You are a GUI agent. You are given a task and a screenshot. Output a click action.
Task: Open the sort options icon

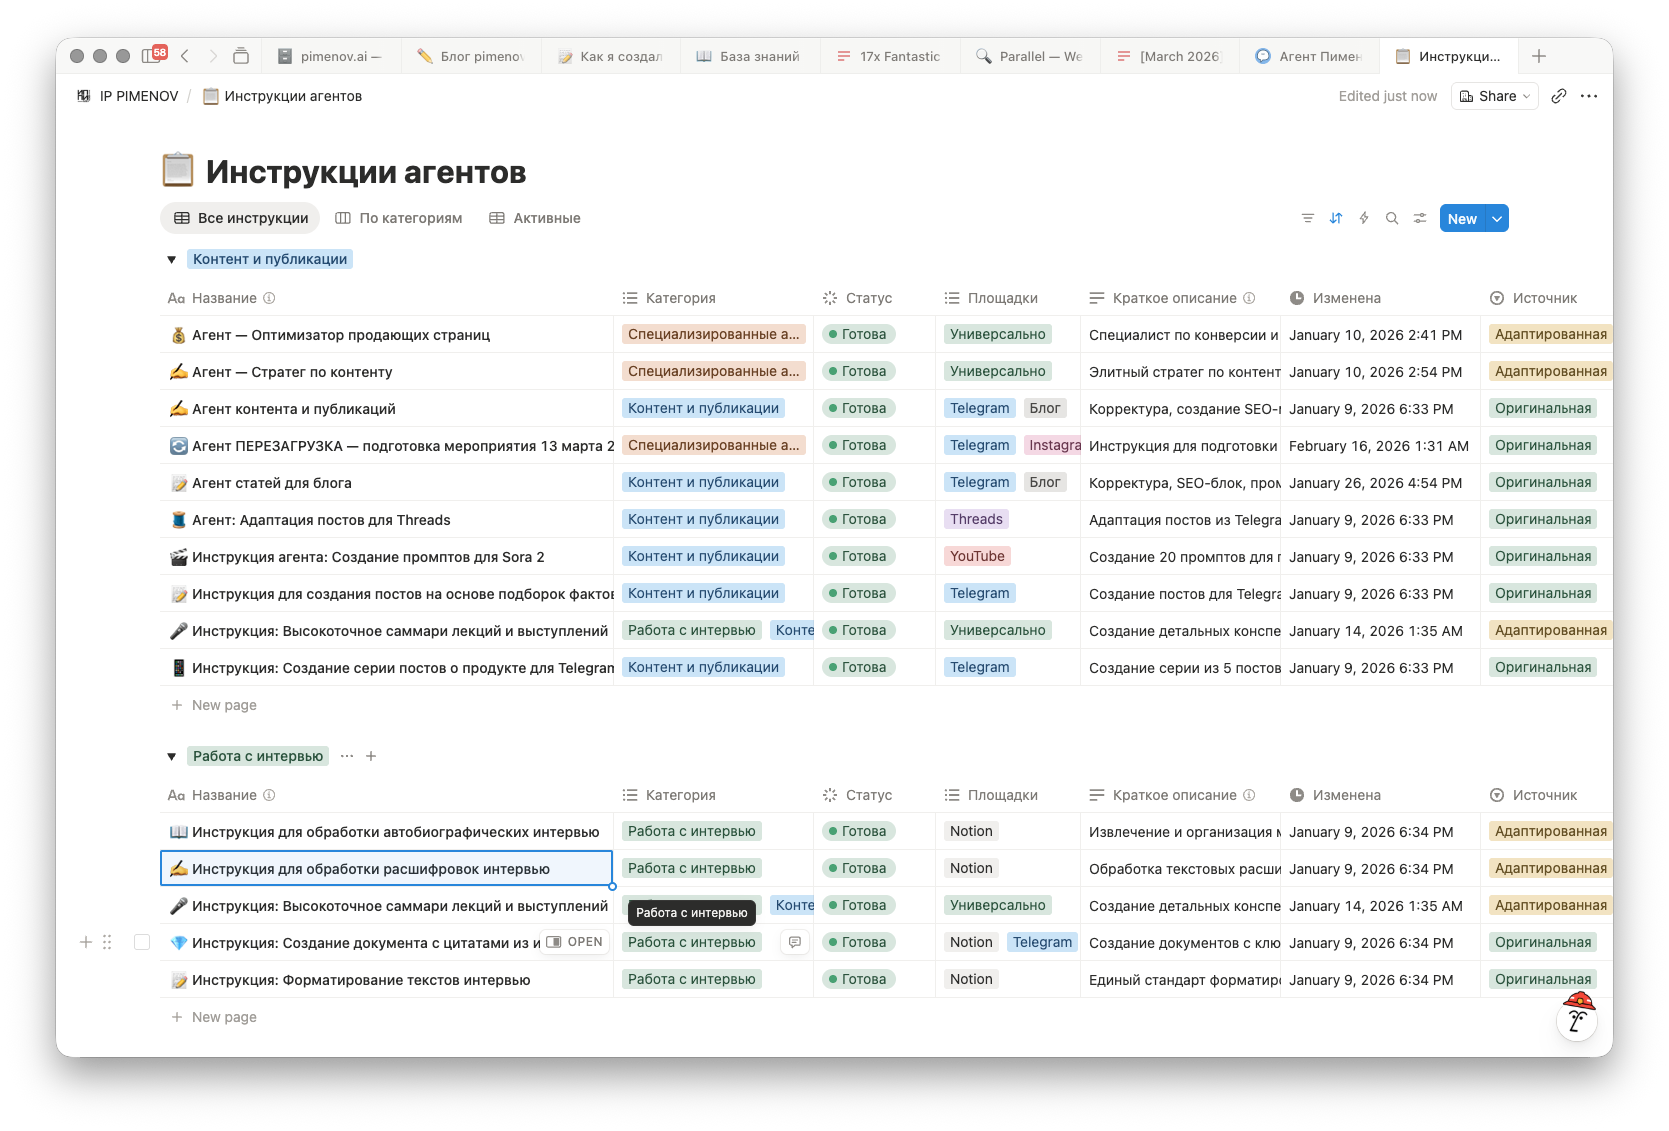(x=1335, y=218)
